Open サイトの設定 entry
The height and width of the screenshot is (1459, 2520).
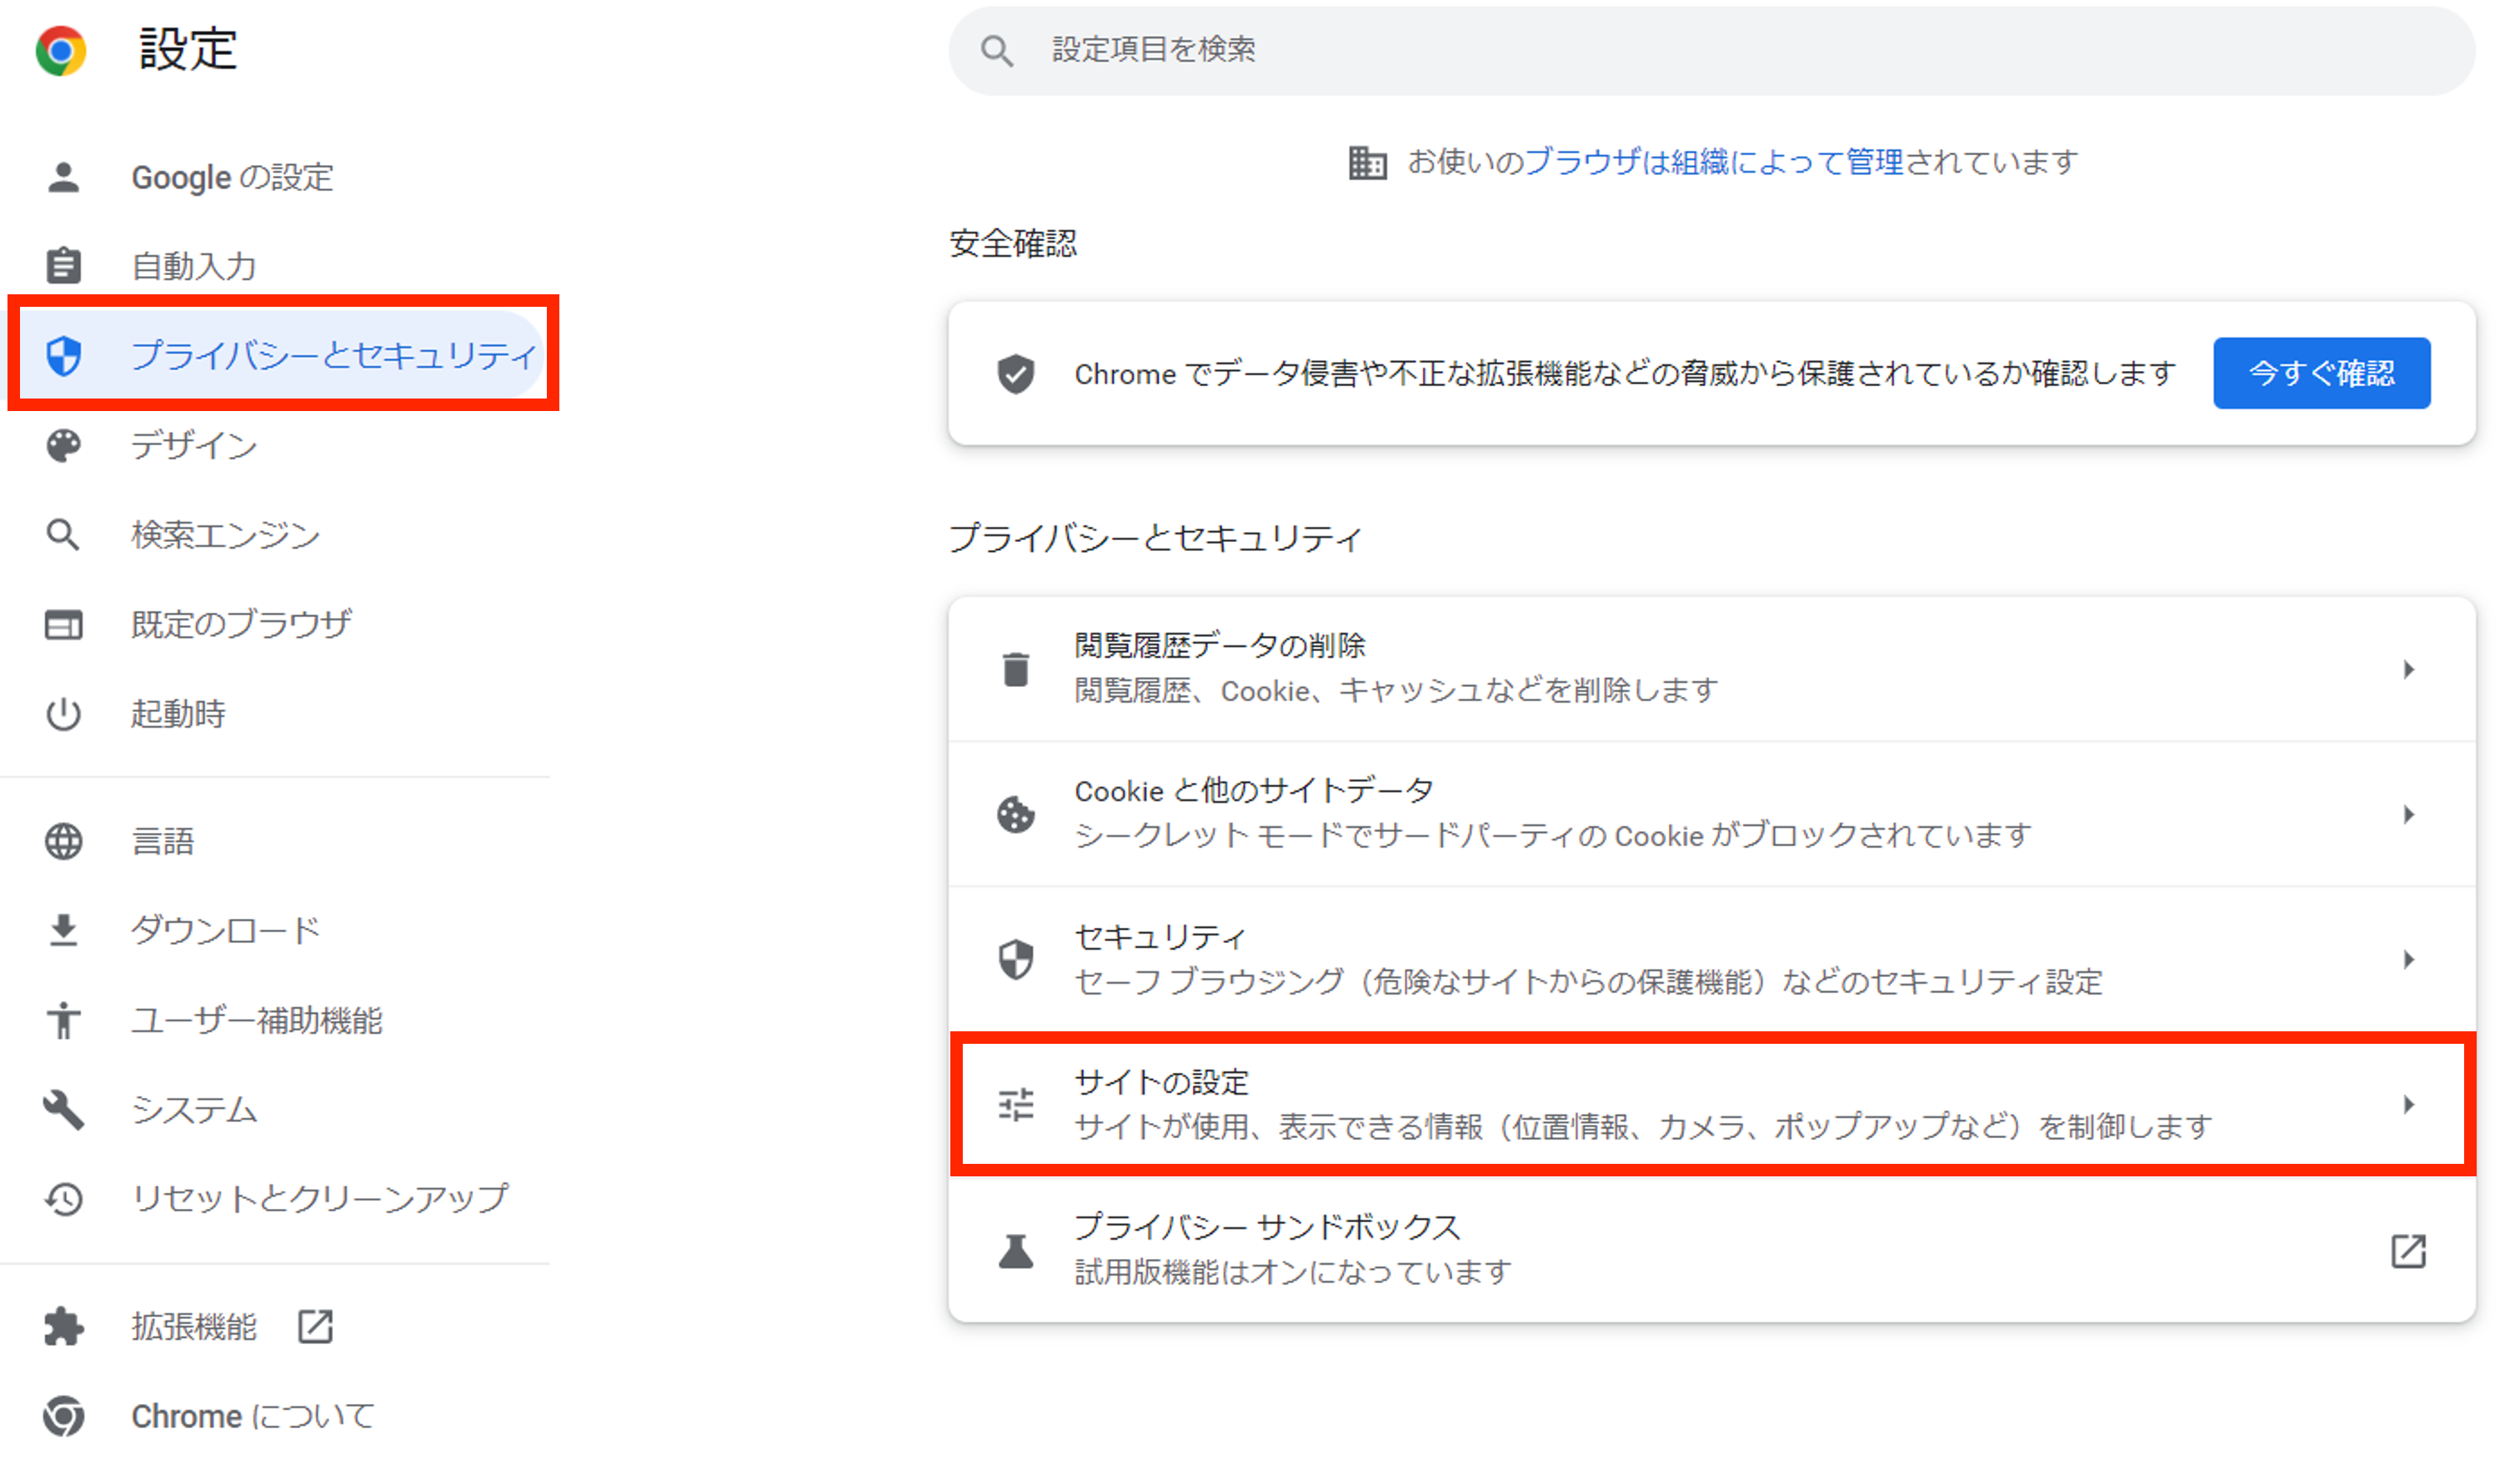click(1711, 1104)
